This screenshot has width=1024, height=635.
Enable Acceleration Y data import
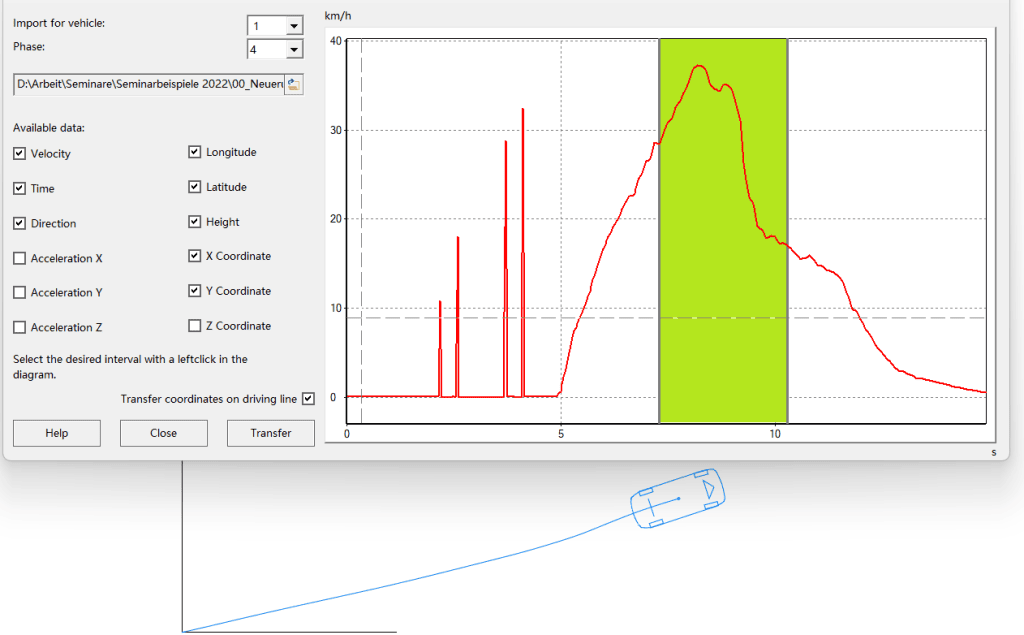20,292
